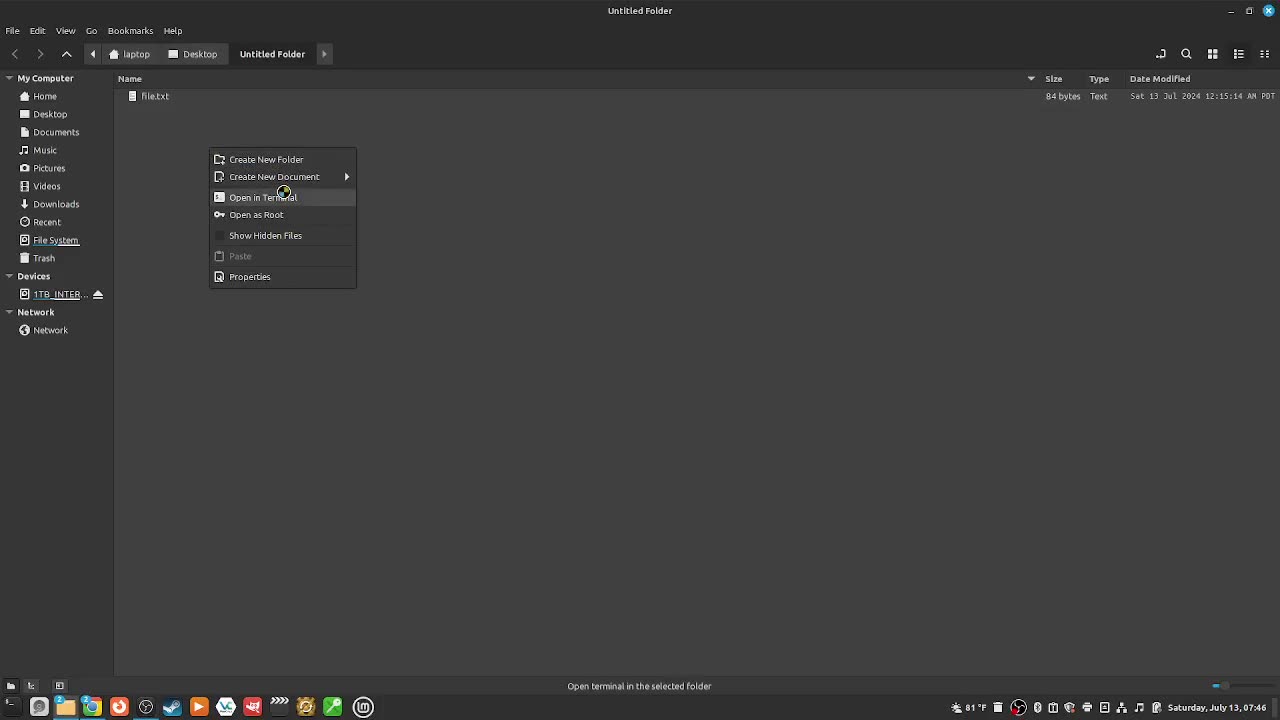
Task: Go up to the parent folder
Action: pyautogui.click(x=66, y=54)
